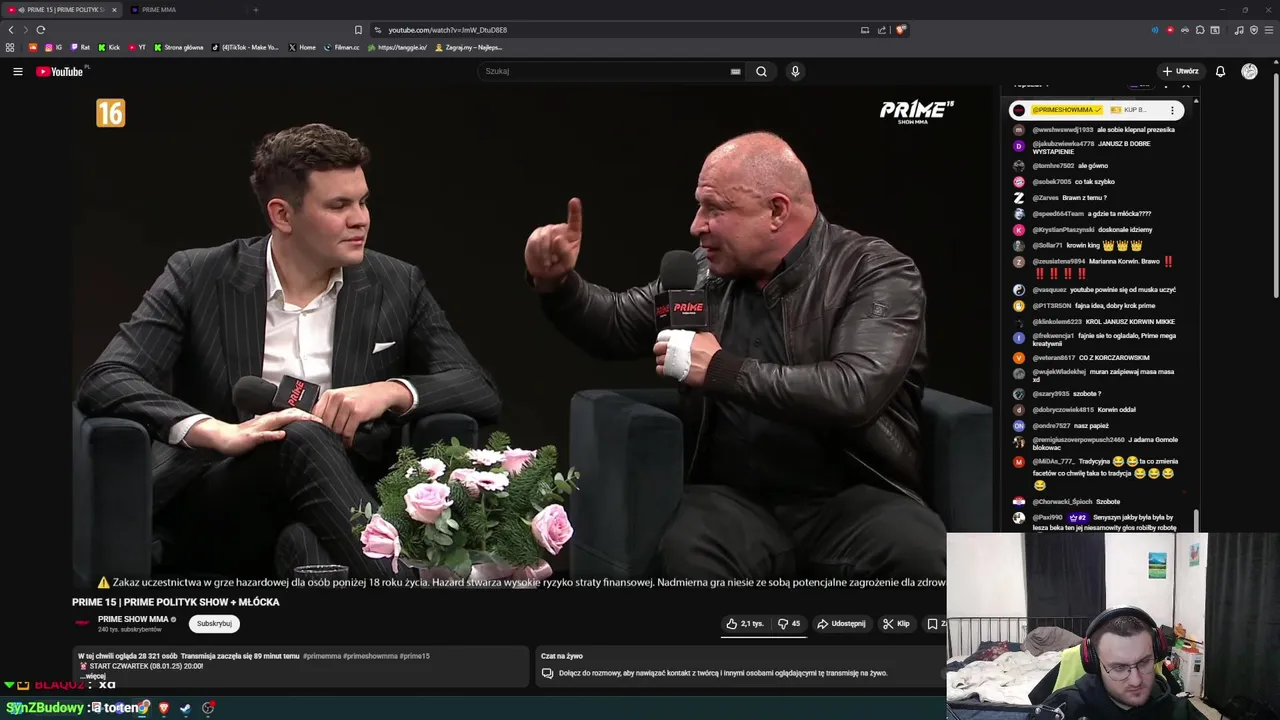Open chat message by @P1T3R5ON
Viewport: 1280px width, 720px height.
(x=1095, y=305)
